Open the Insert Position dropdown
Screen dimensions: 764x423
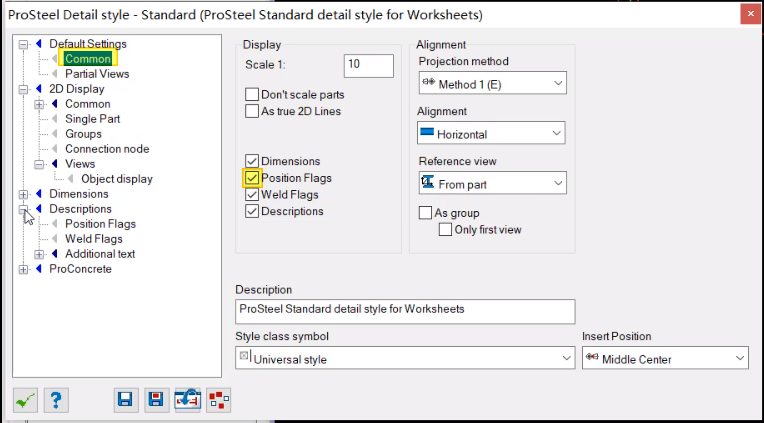665,358
